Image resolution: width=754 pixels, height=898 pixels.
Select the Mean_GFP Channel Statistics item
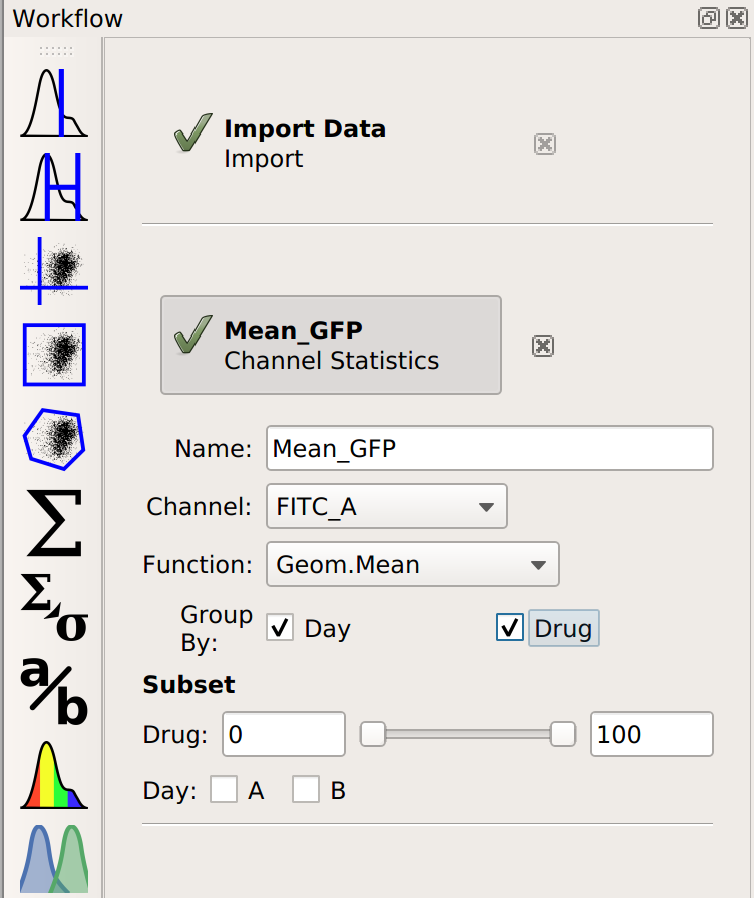[331, 345]
